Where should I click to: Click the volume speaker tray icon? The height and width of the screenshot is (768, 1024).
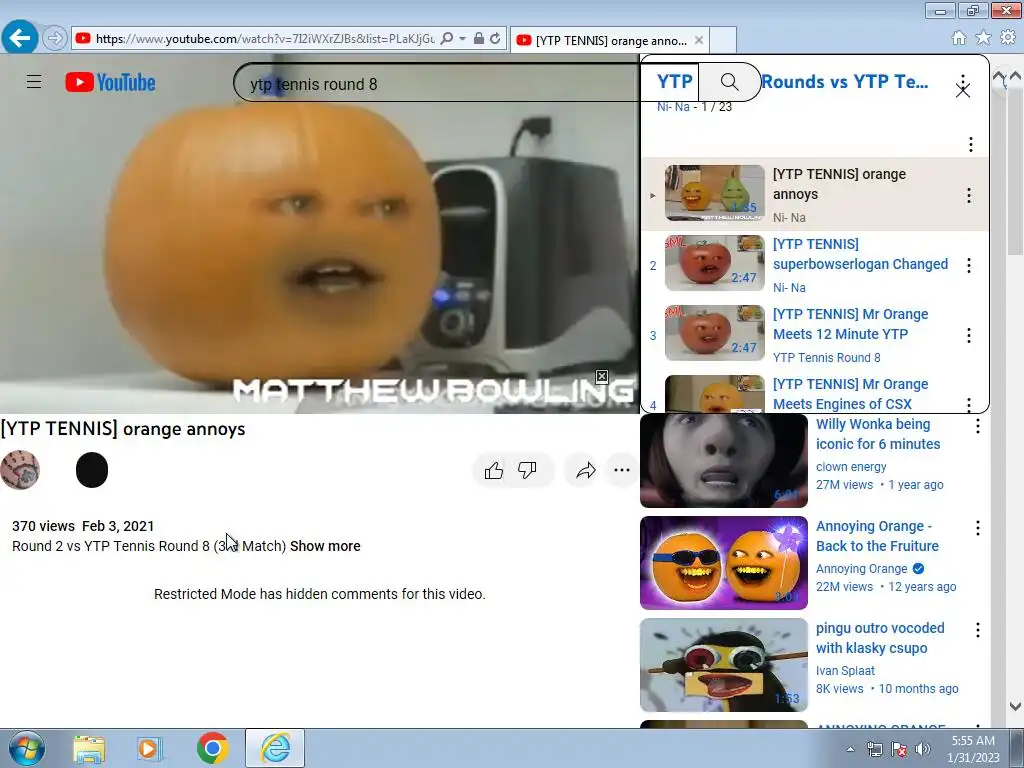923,749
